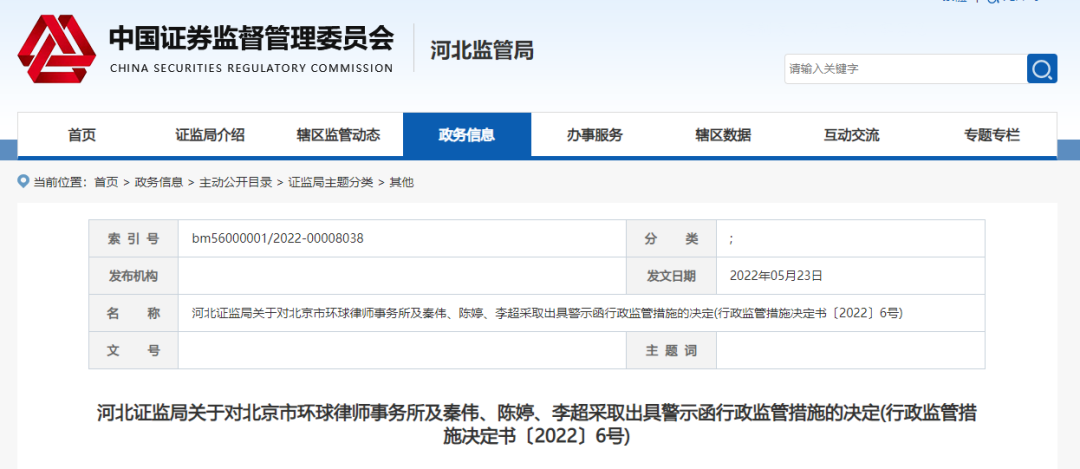
Task: Click the 发文日期 label cell
Action: [x=672, y=276]
